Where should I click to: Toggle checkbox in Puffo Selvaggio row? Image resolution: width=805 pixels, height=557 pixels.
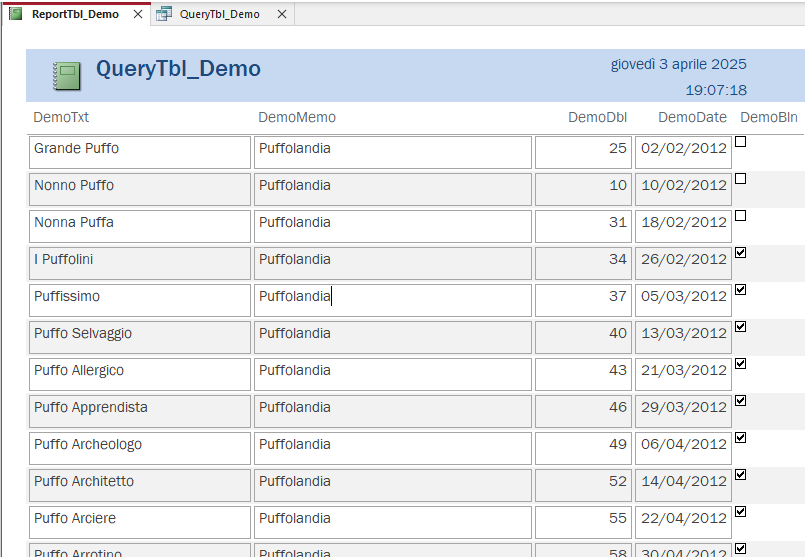click(741, 327)
